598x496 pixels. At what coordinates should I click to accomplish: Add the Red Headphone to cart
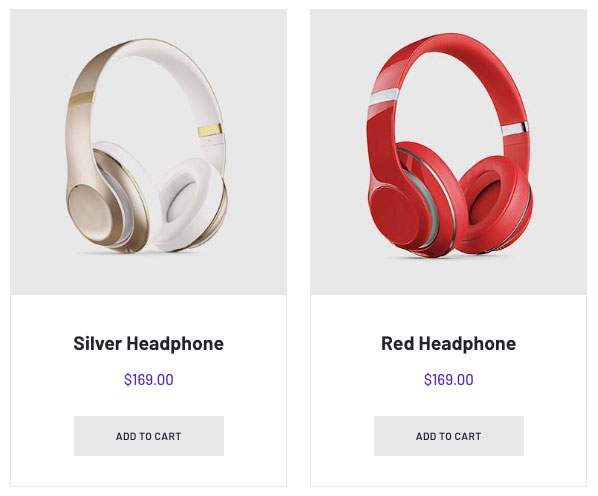click(448, 436)
